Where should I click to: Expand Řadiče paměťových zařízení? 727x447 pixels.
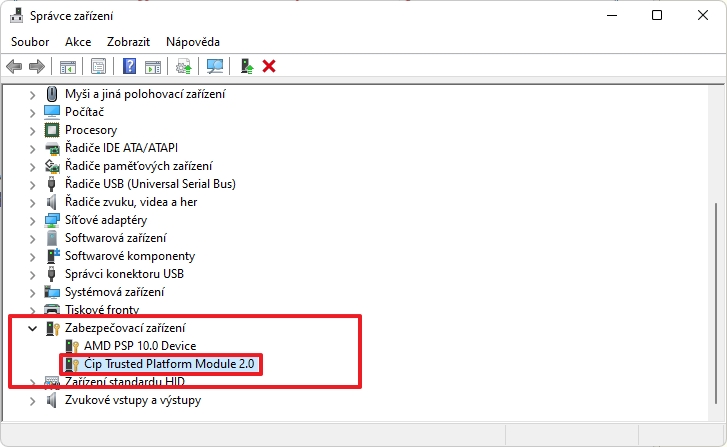pos(32,167)
